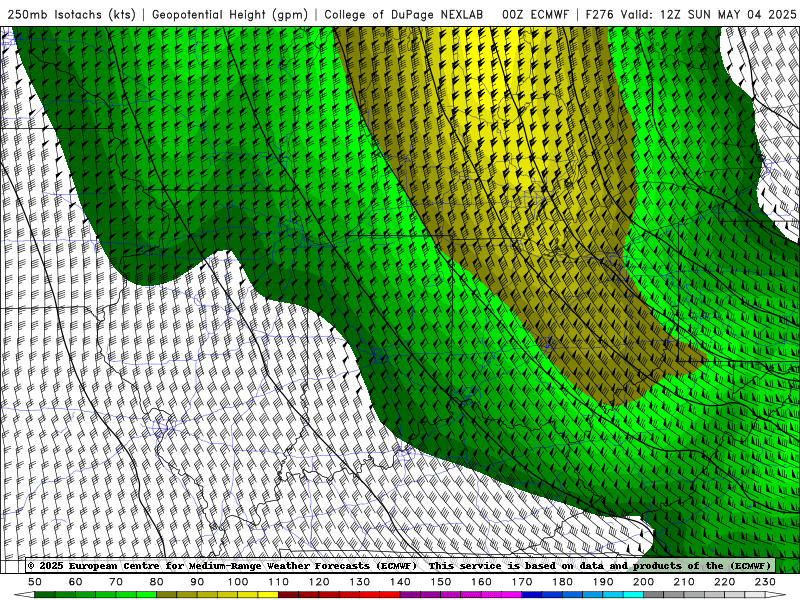Viewport: 800px width, 600px height.
Task: Click the "Geopotential Height (gpm)" title text
Action: point(230,14)
